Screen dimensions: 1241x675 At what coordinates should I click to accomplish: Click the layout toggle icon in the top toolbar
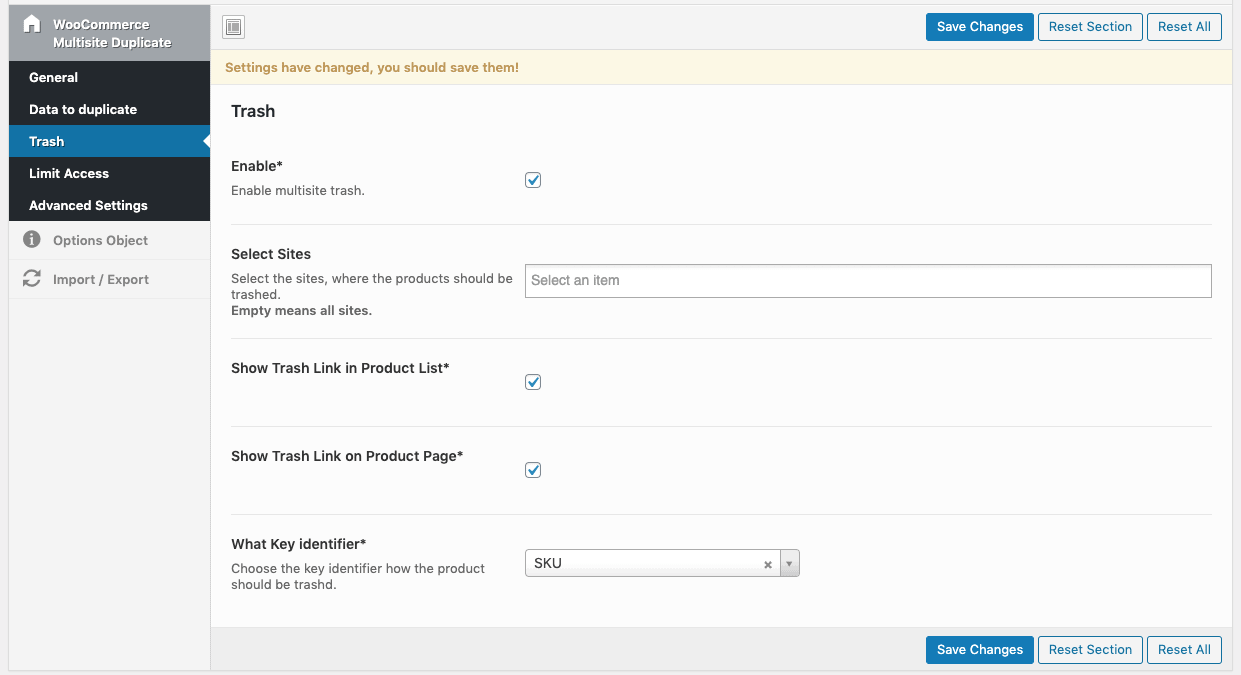click(x=233, y=27)
